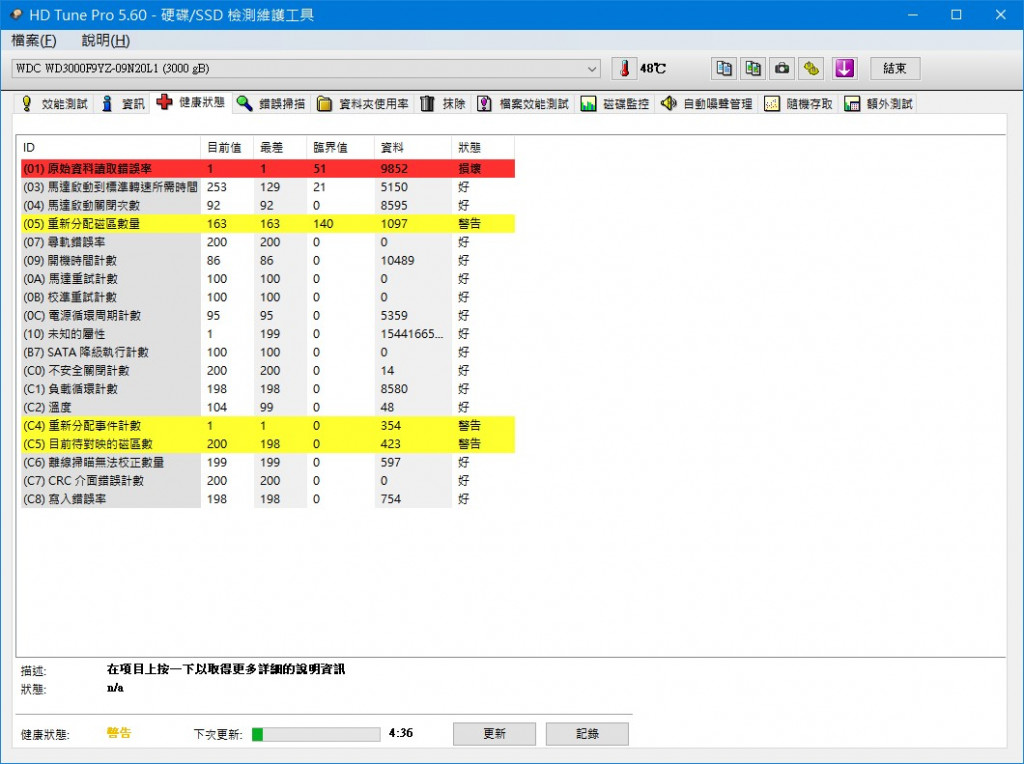Viewport: 1024px width, 764px height.
Task: Select the (0C) 電源循環周期計數 row
Action: 268,315
